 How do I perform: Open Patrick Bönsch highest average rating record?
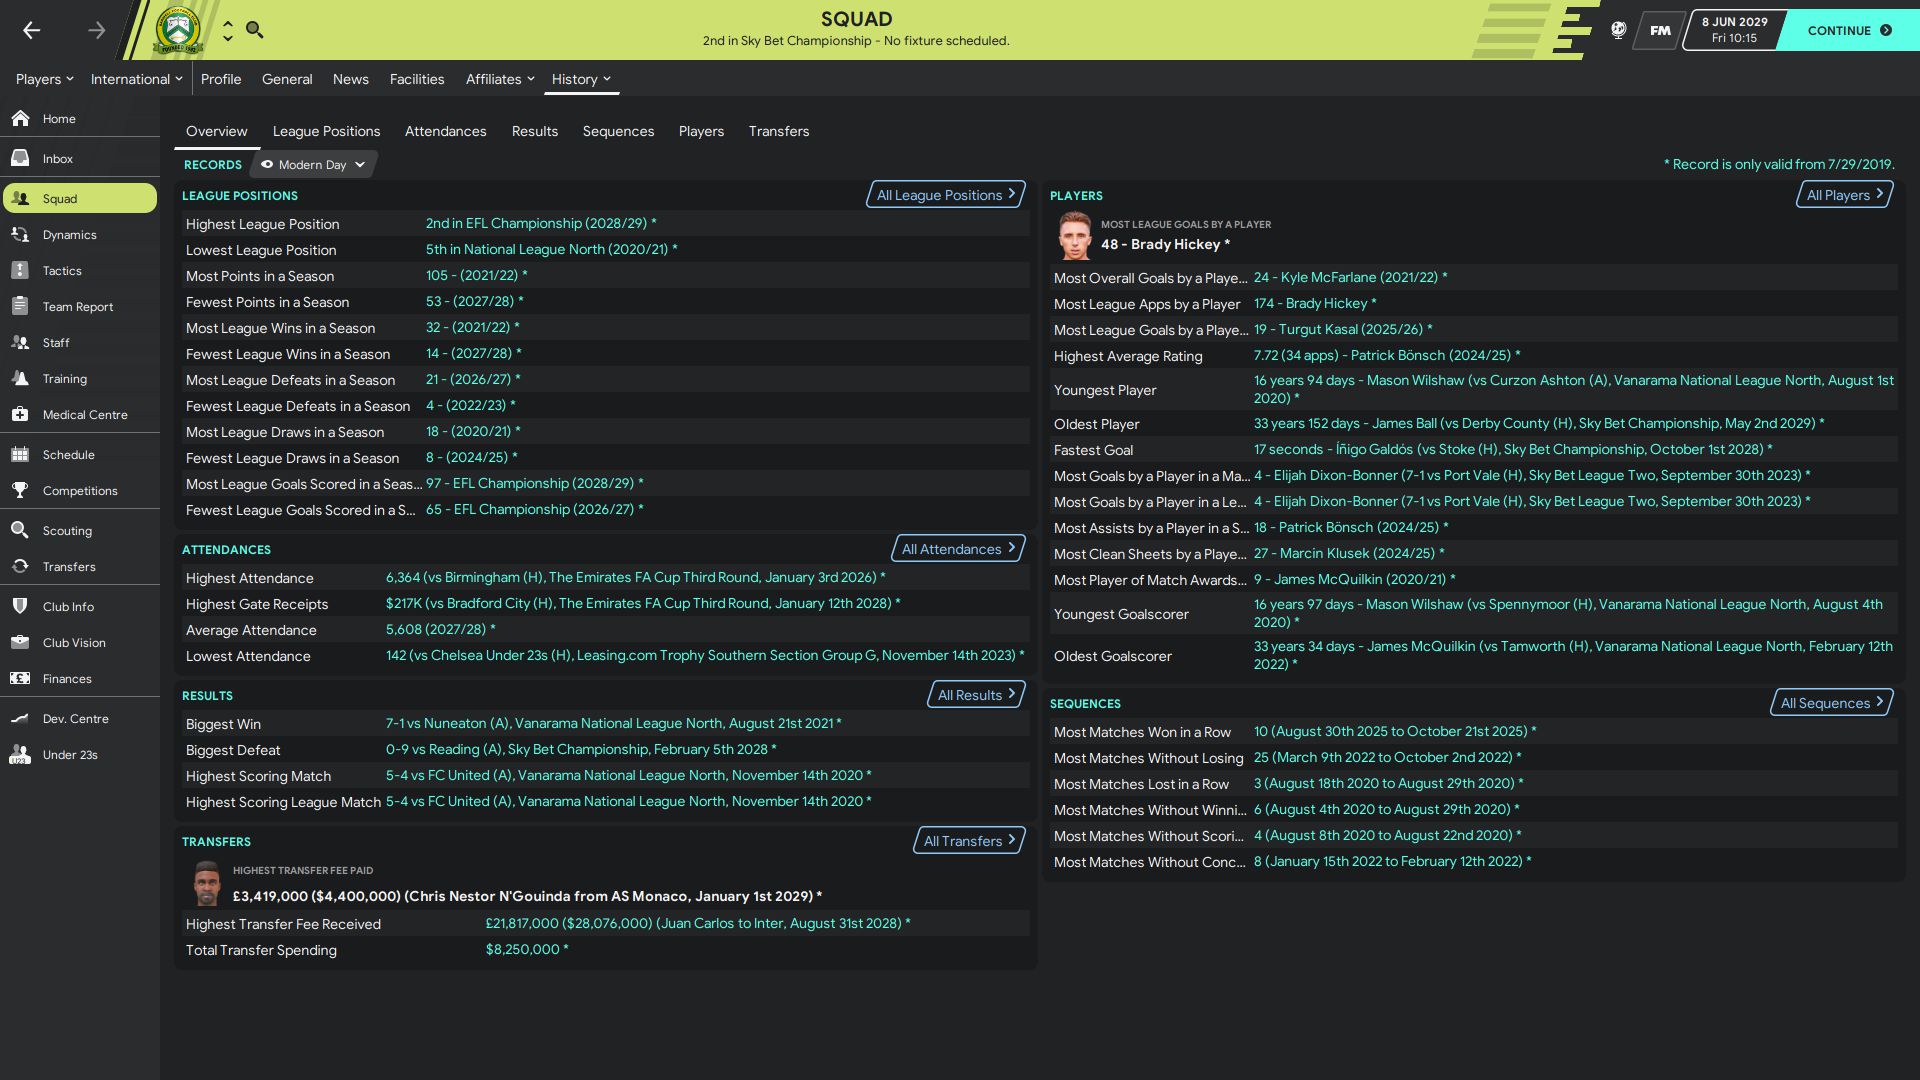click(1387, 355)
